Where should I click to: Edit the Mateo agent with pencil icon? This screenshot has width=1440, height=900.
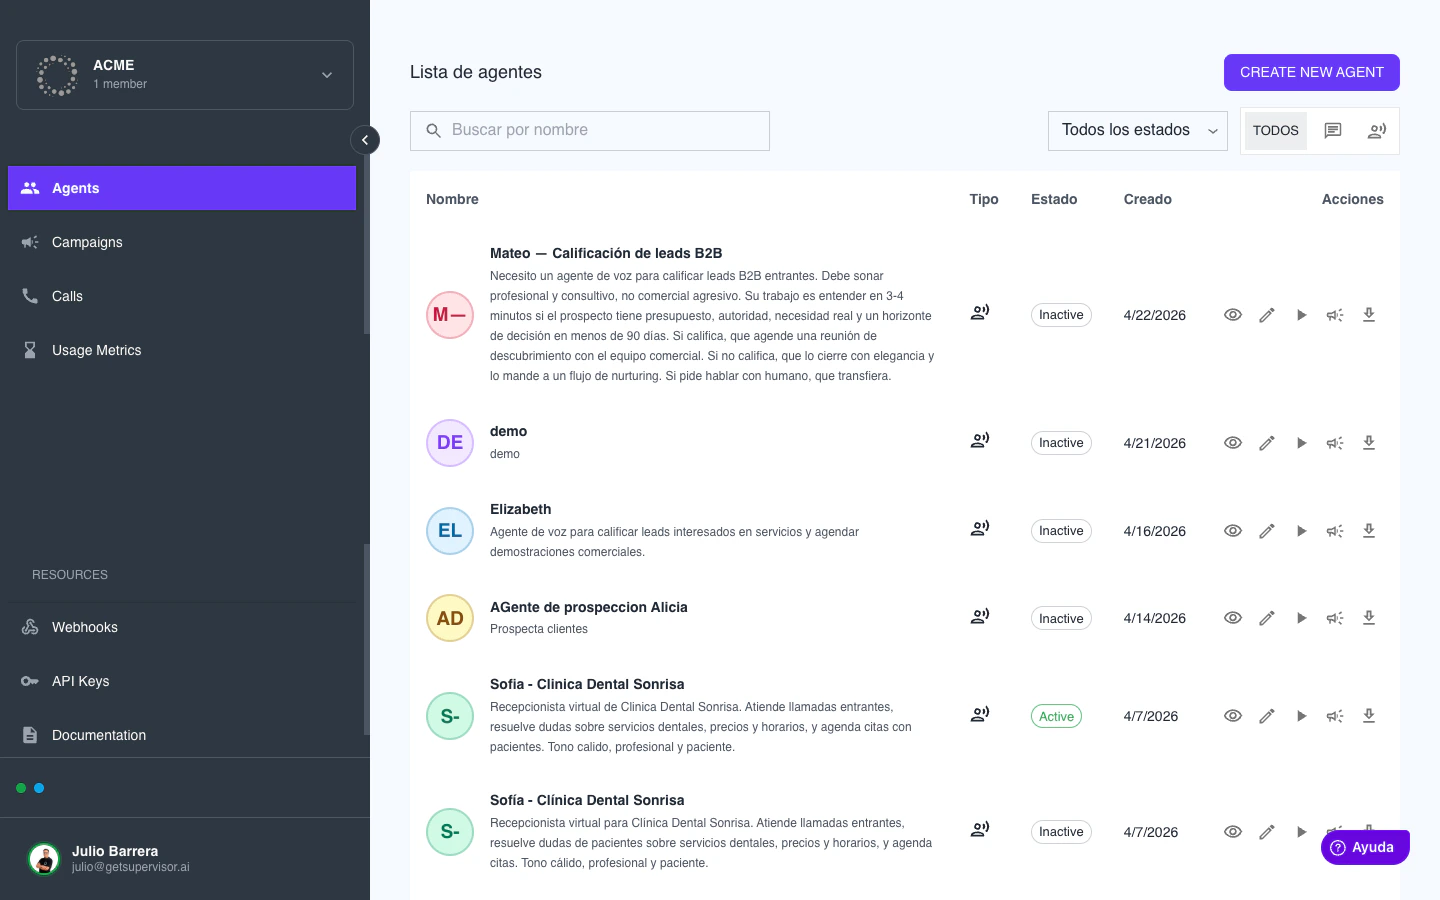pos(1267,315)
